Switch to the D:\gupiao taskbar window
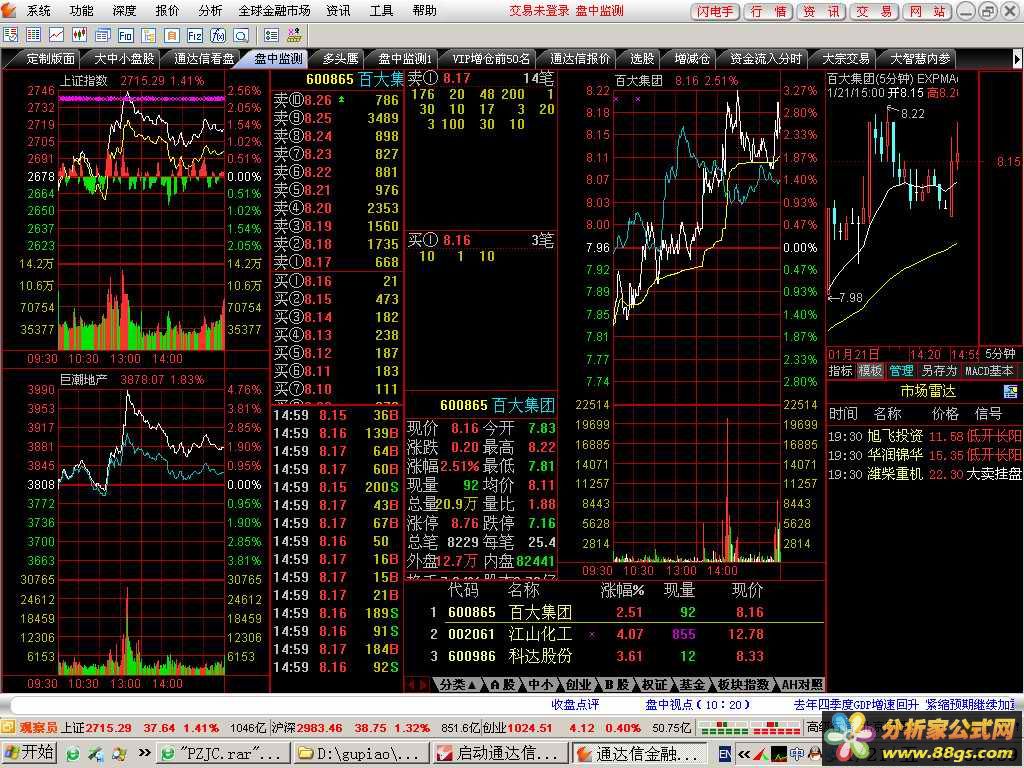The height and width of the screenshot is (768, 1024). tap(362, 754)
